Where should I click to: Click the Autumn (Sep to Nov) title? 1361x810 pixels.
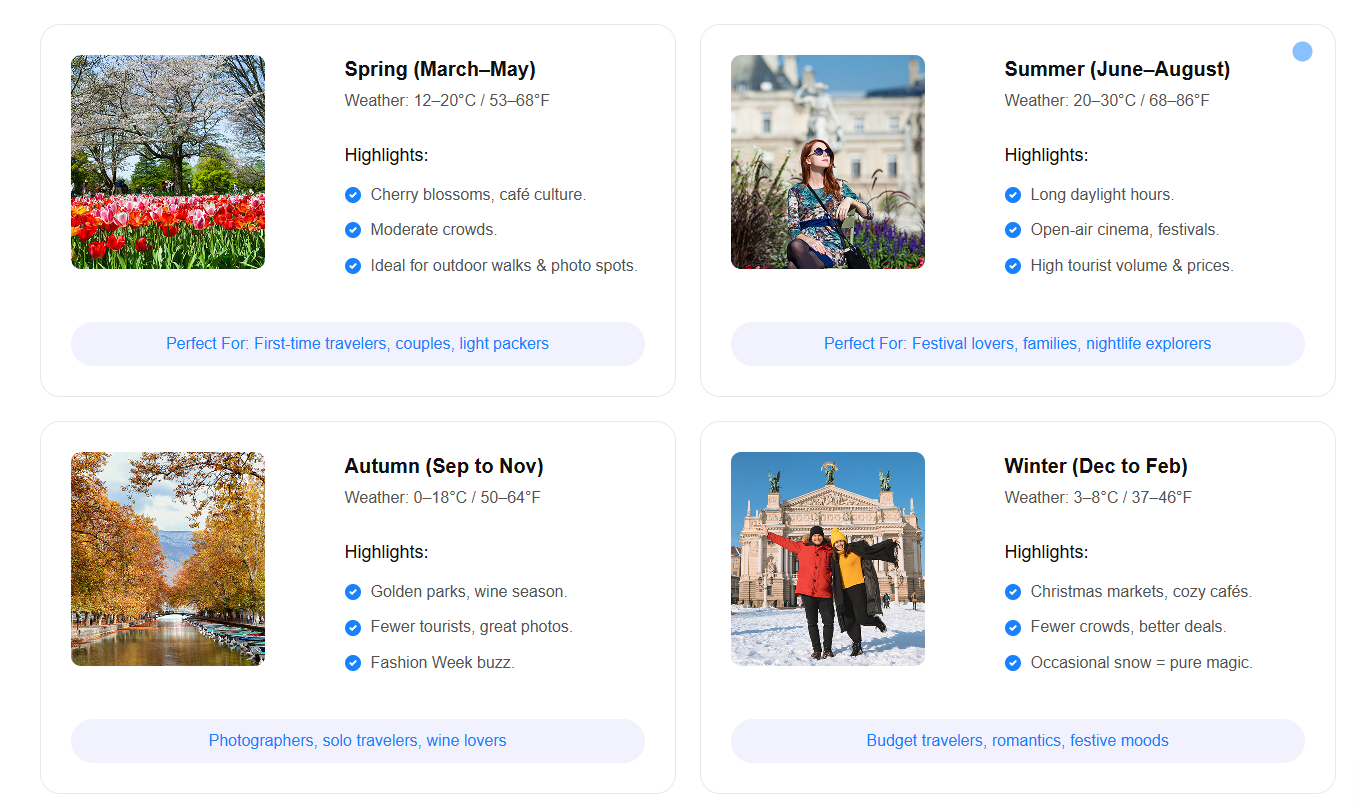pyautogui.click(x=444, y=466)
